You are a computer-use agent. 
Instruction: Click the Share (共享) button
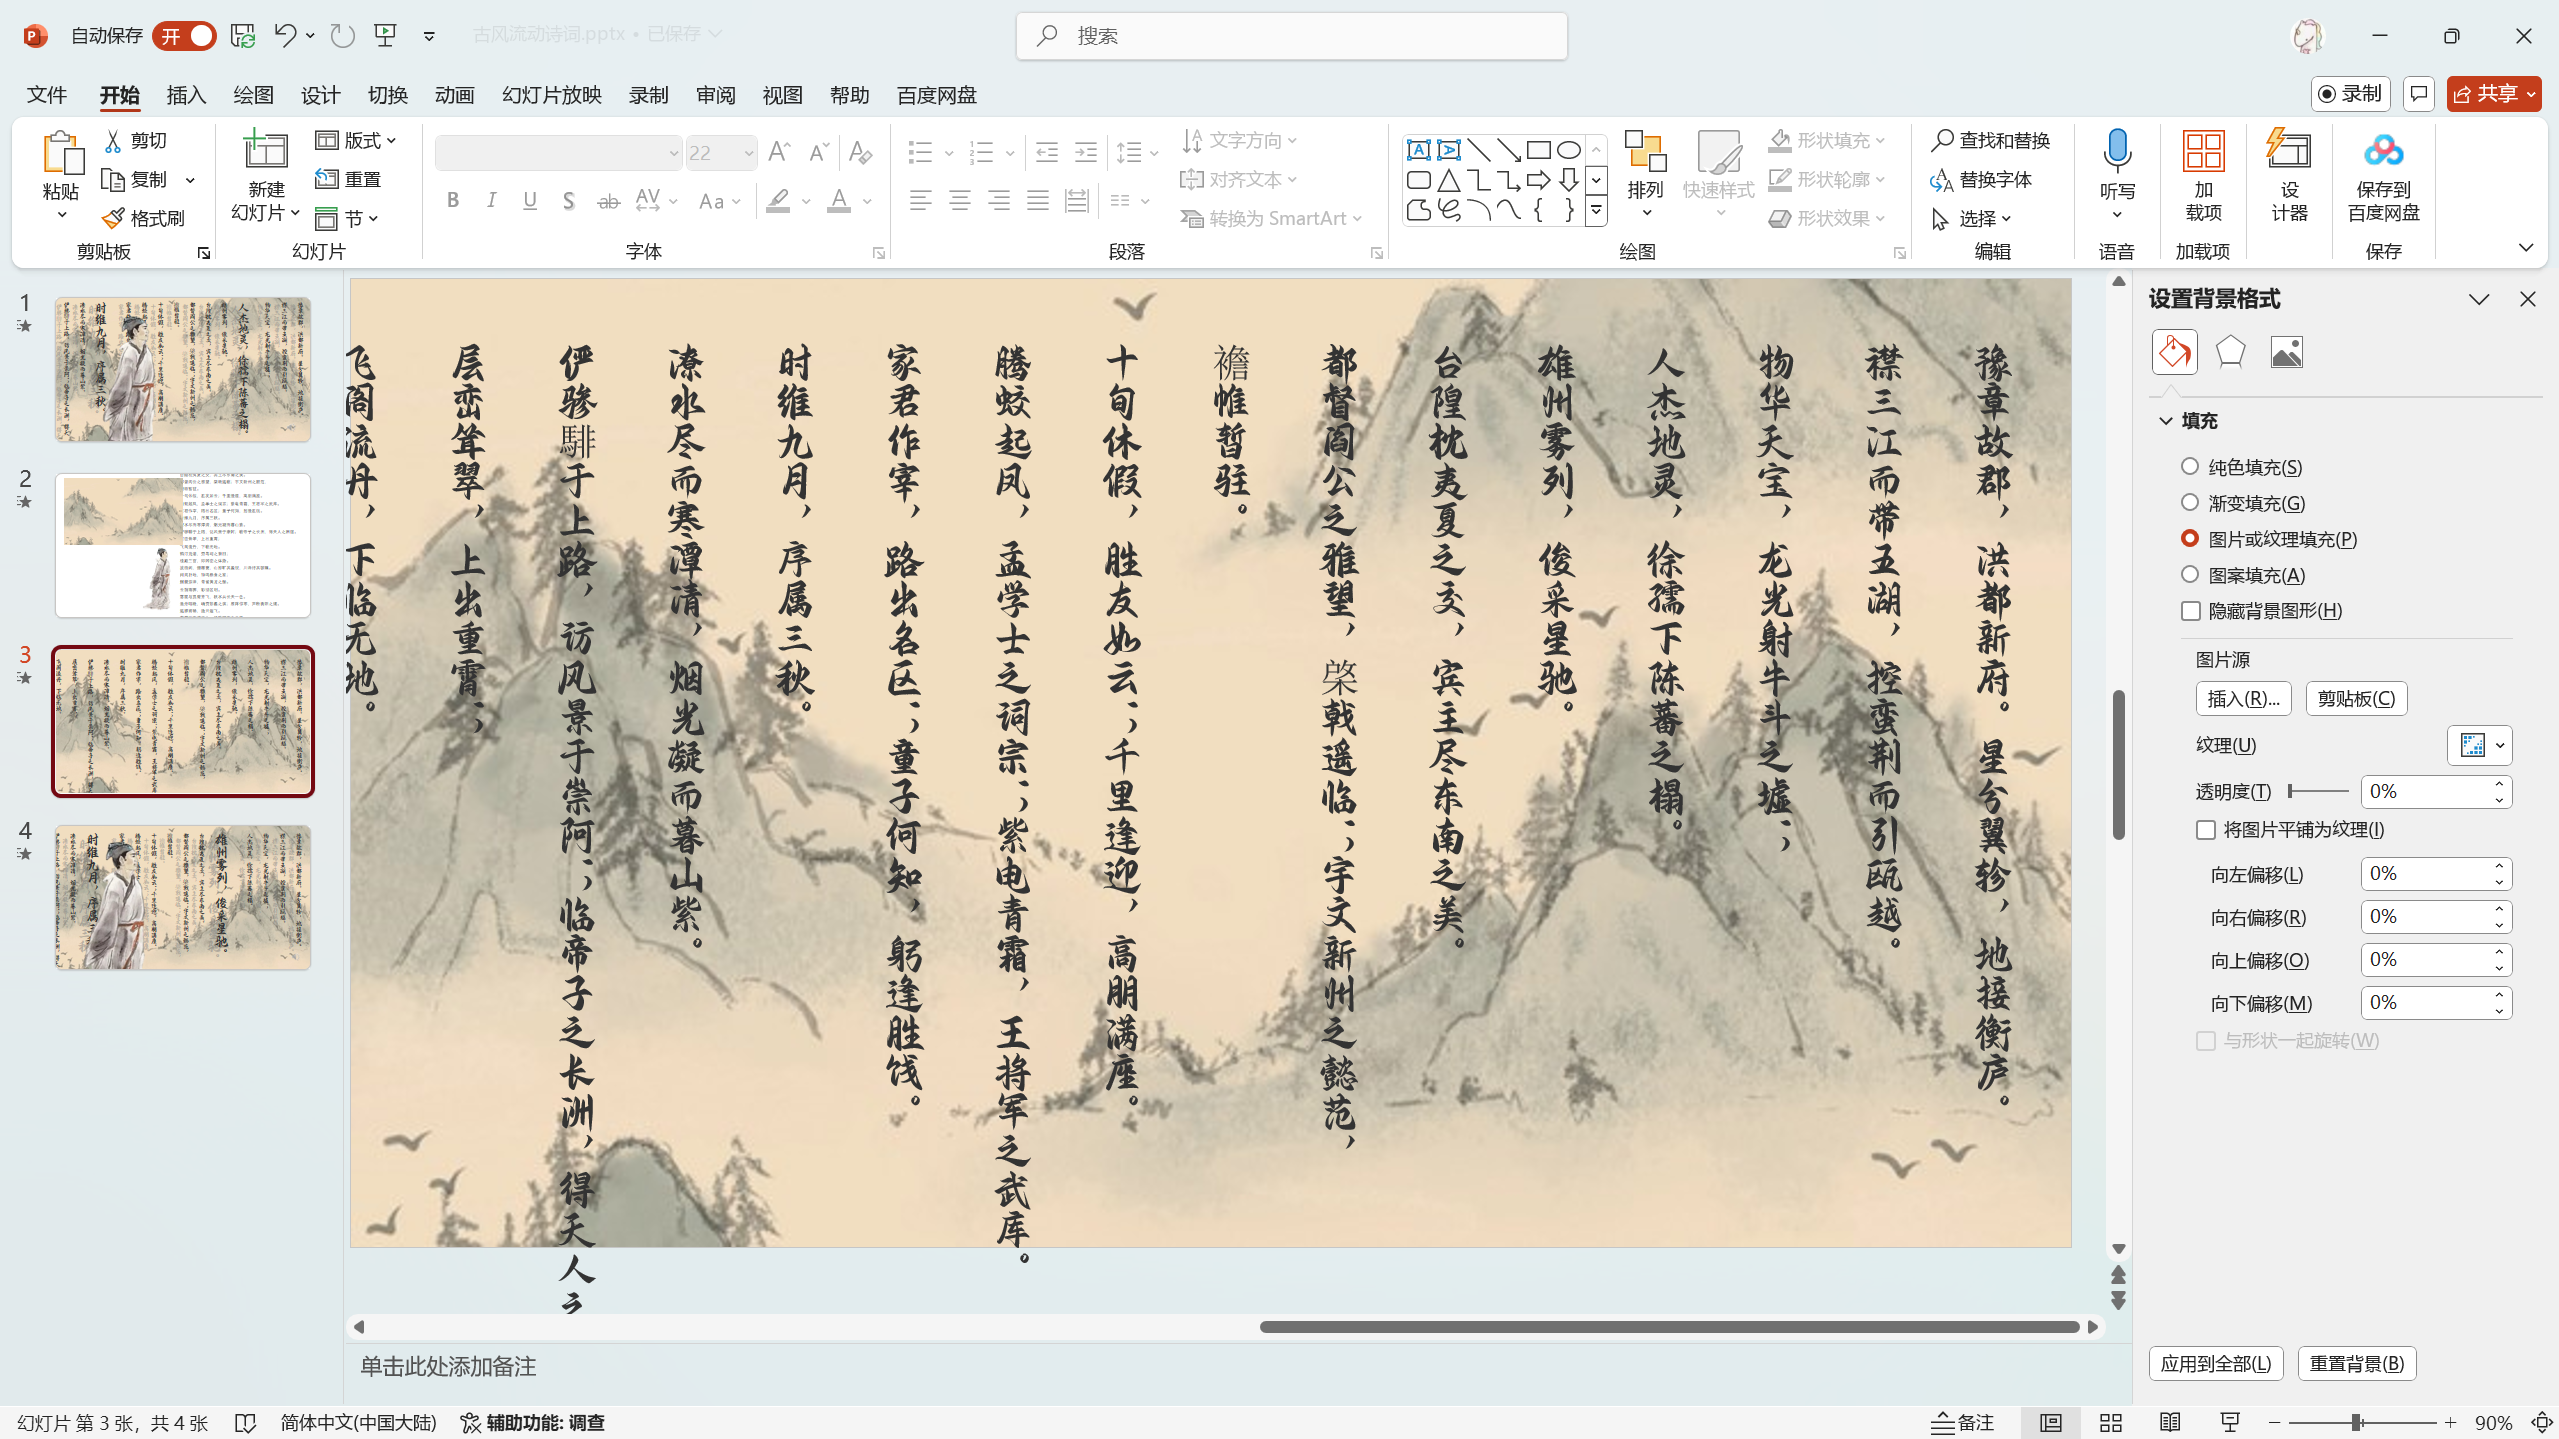coord(2493,94)
